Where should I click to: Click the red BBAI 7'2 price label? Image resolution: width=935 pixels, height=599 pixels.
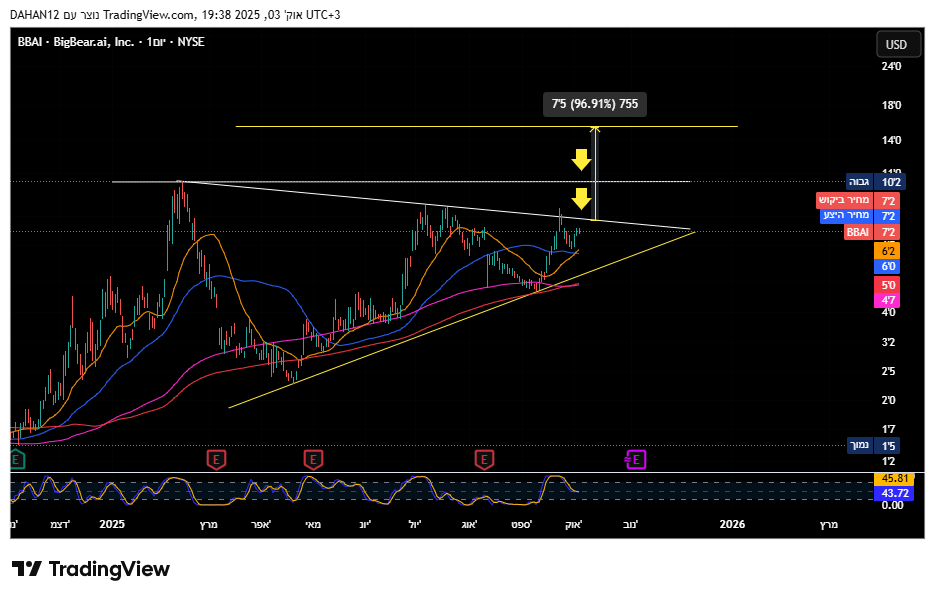pos(872,232)
